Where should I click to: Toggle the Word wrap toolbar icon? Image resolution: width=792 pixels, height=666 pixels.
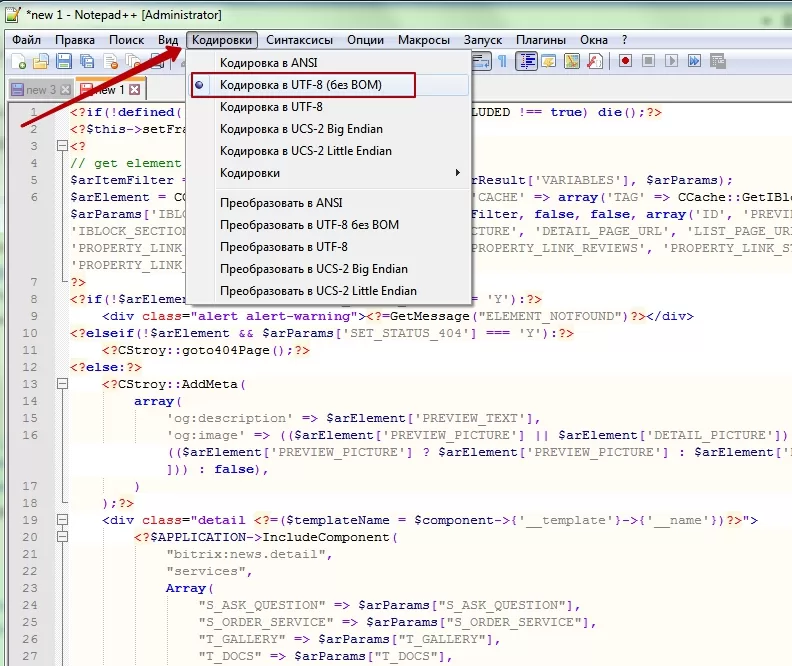coord(481,62)
